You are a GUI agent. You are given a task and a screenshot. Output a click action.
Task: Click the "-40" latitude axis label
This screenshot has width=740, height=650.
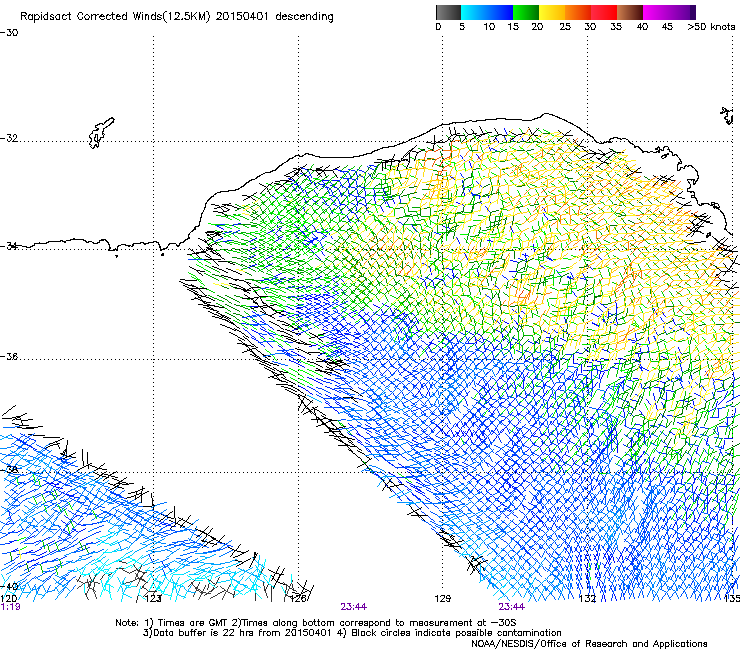pos(9,586)
